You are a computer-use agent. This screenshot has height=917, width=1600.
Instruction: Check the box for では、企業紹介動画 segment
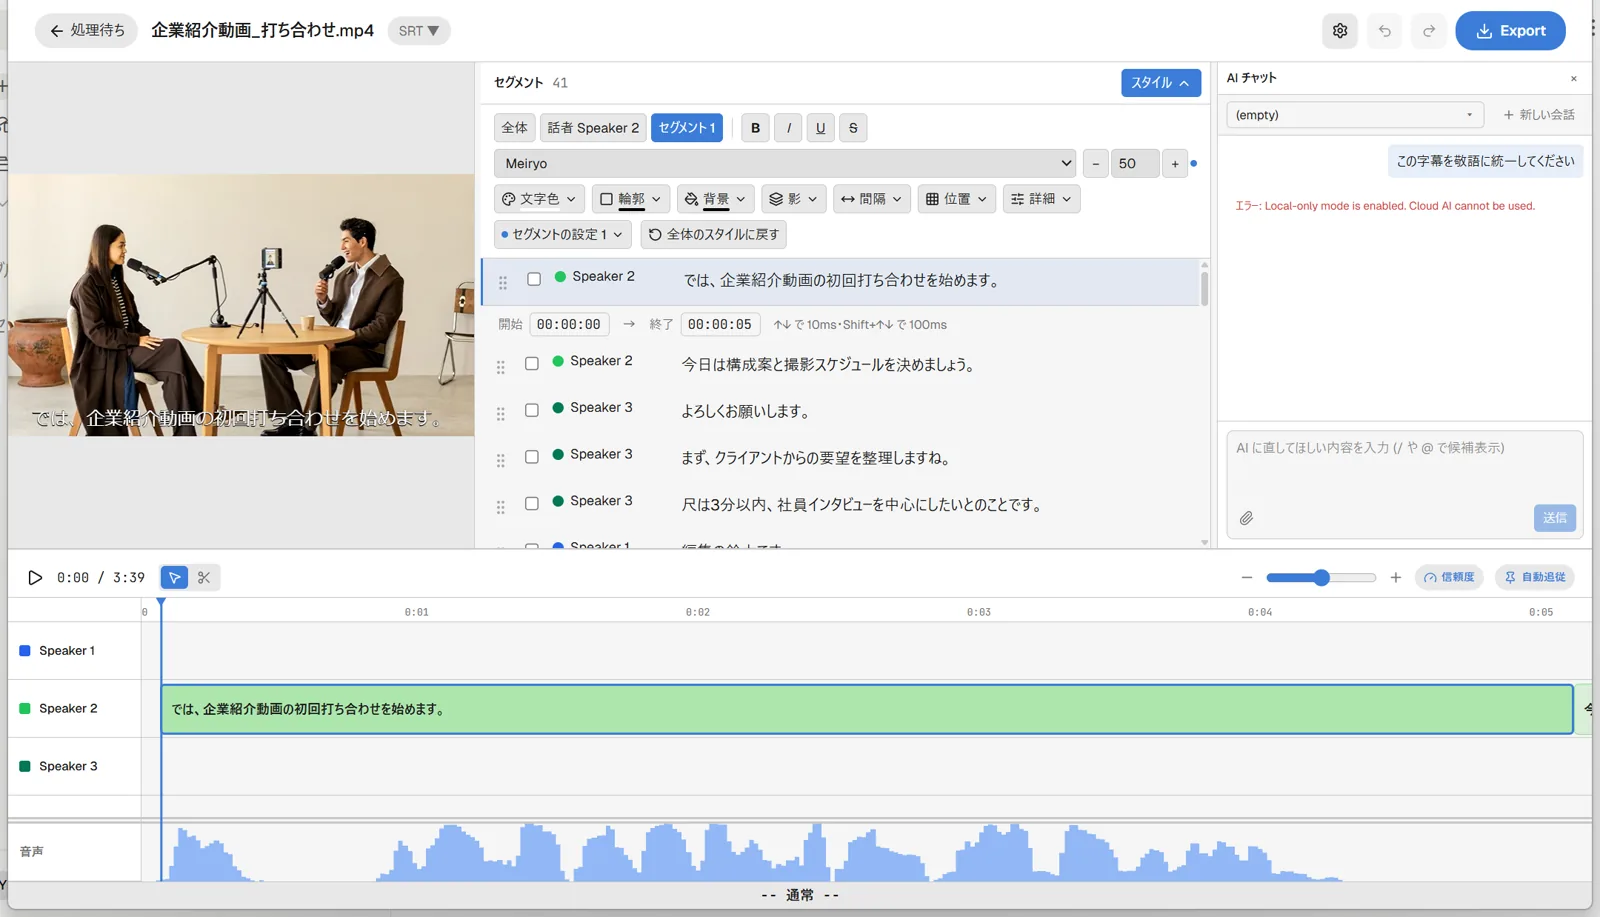tap(534, 279)
